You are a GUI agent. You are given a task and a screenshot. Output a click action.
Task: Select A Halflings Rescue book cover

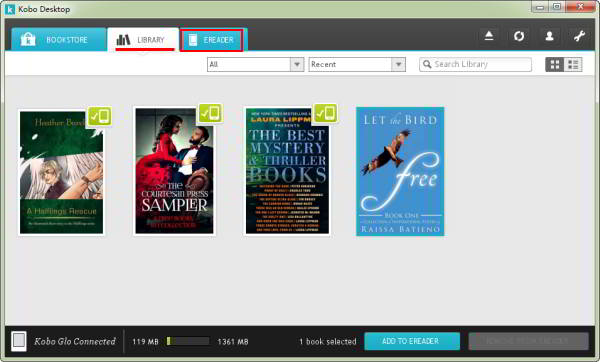pyautogui.click(x=61, y=172)
